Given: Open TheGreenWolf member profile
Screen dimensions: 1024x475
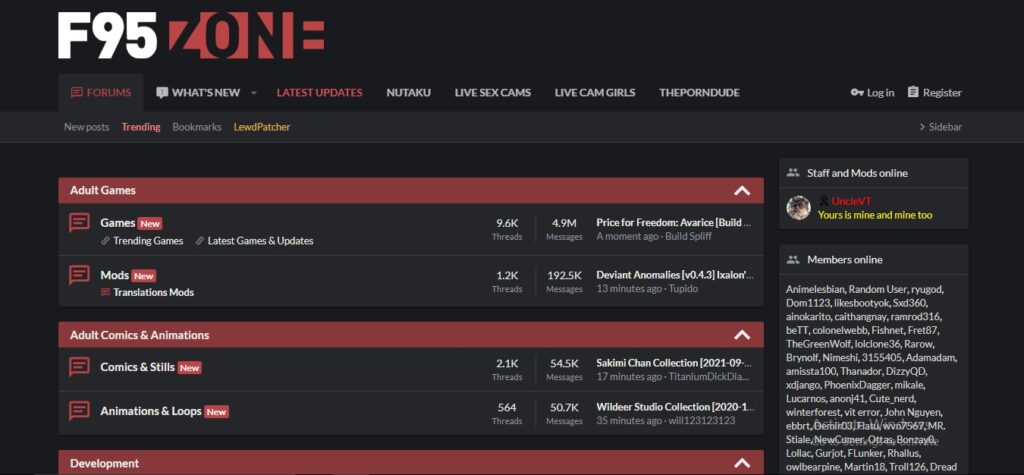Looking at the screenshot, I should point(816,344).
